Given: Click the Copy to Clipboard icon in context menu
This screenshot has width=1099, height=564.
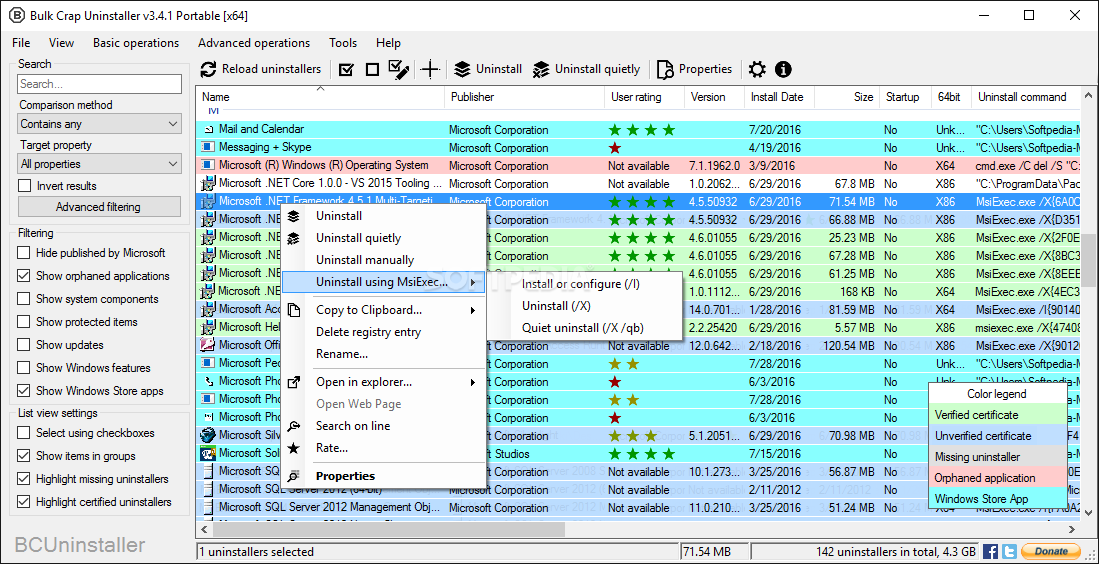Looking at the screenshot, I should [294, 310].
